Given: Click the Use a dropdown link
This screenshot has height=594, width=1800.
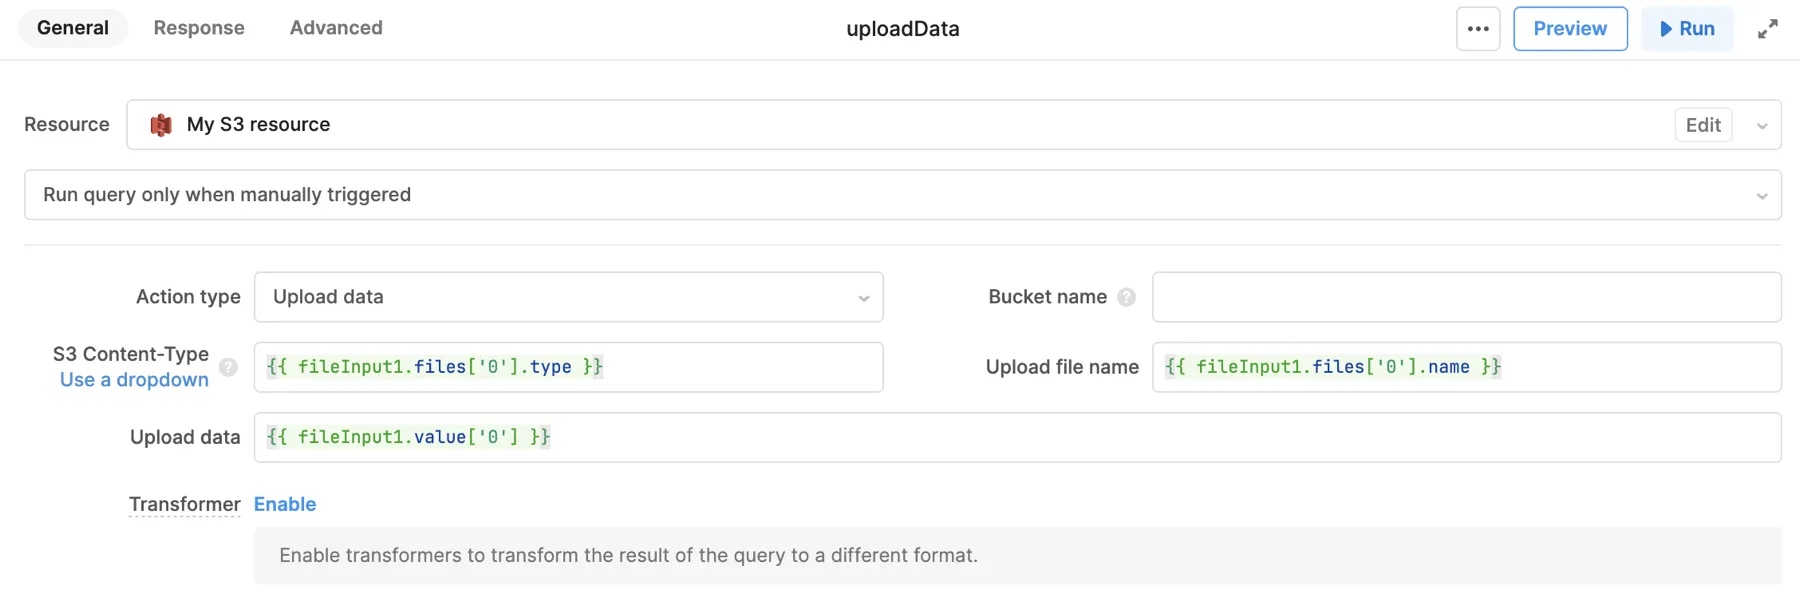Looking at the screenshot, I should tap(134, 380).
